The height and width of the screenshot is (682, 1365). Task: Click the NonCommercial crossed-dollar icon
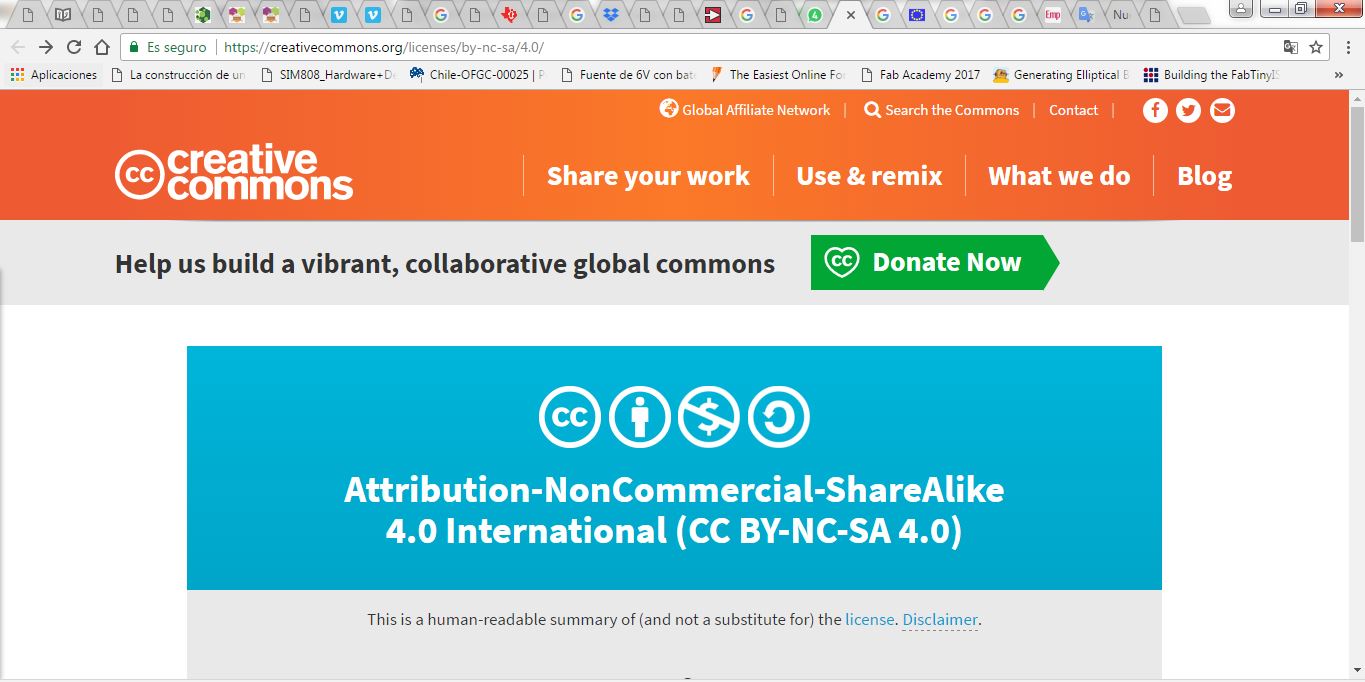point(709,417)
